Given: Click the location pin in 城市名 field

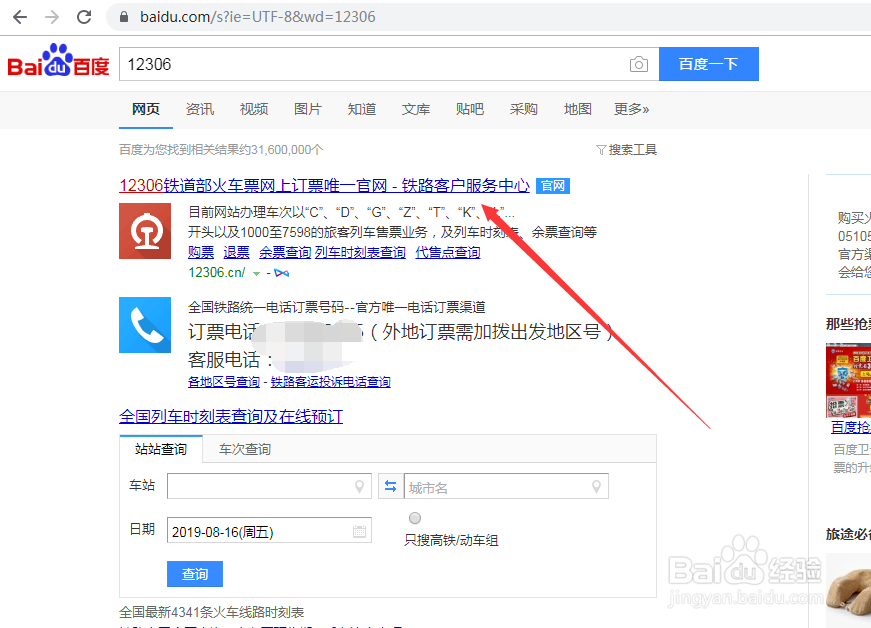Looking at the screenshot, I should [596, 487].
